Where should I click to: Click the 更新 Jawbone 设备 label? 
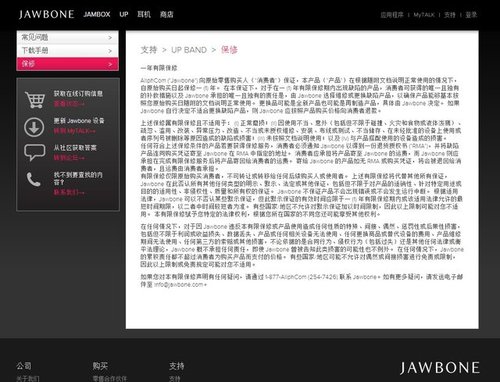79,121
